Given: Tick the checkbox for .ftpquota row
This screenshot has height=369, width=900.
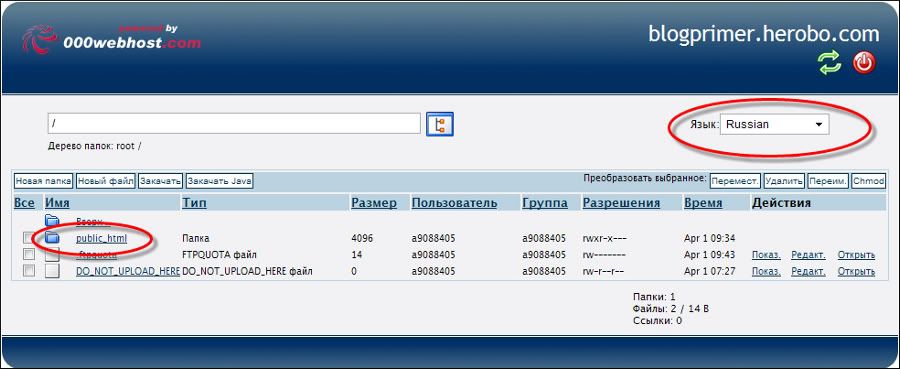Looking at the screenshot, I should [x=28, y=254].
